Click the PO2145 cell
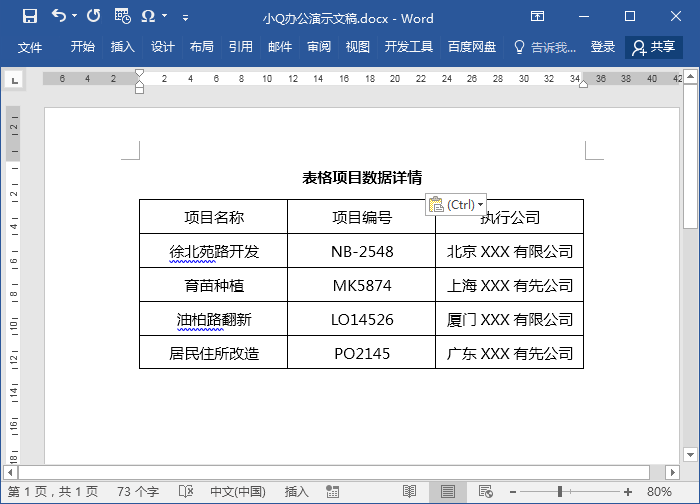700x504 pixels. [x=362, y=353]
